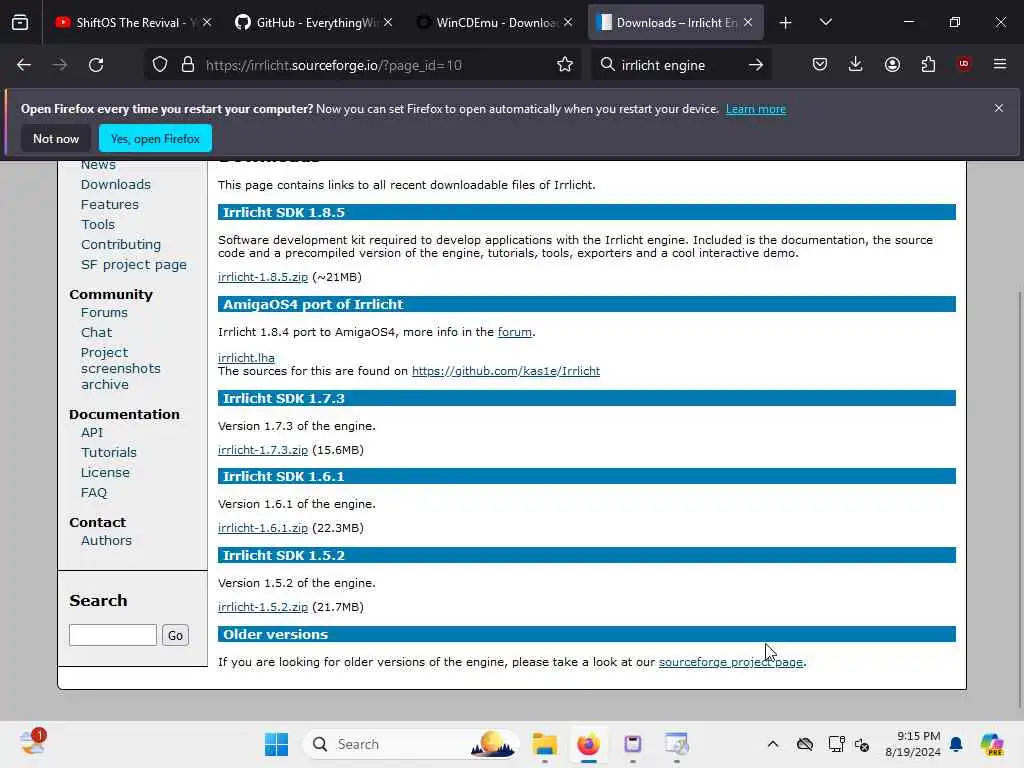Image resolution: width=1024 pixels, height=768 pixels.
Task: Open Downloads in the sidebar
Action: pyautogui.click(x=116, y=185)
